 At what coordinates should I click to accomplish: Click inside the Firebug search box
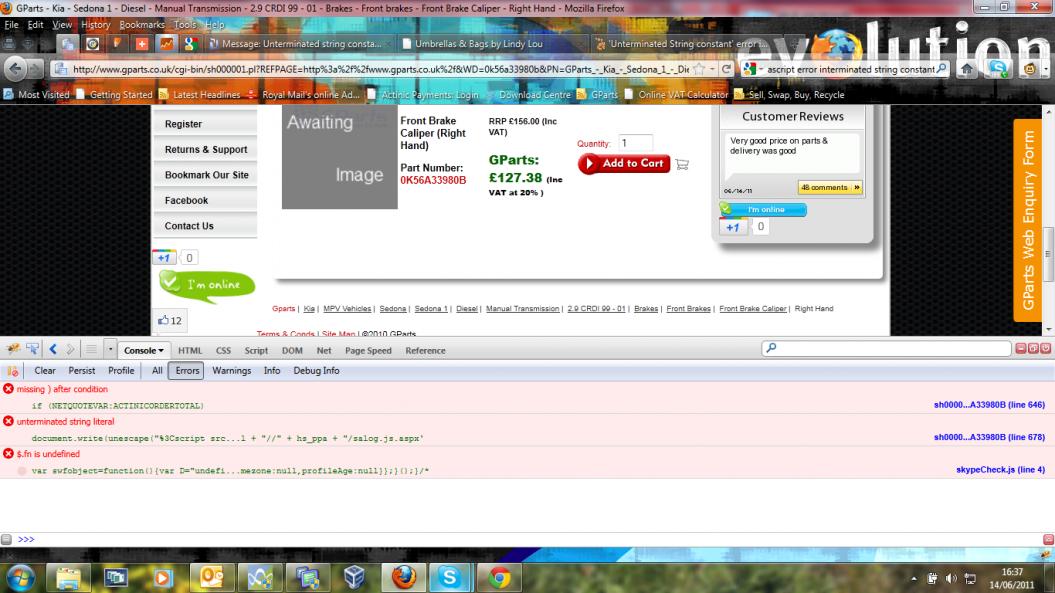[887, 348]
